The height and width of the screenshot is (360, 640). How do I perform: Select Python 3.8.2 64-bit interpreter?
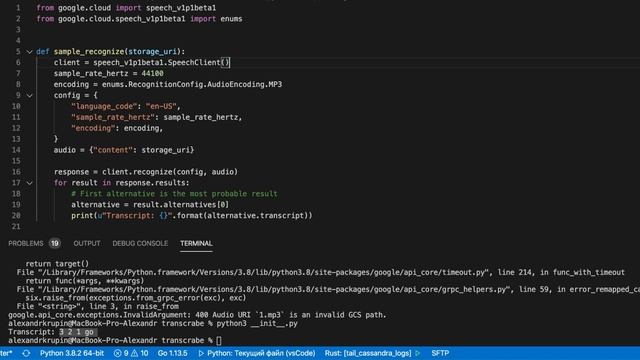[72, 353]
